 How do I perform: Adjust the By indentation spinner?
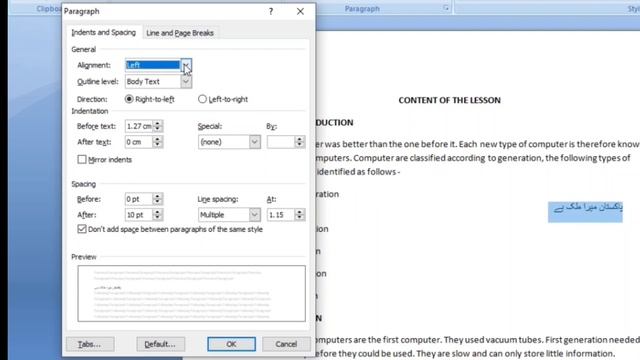coord(300,142)
